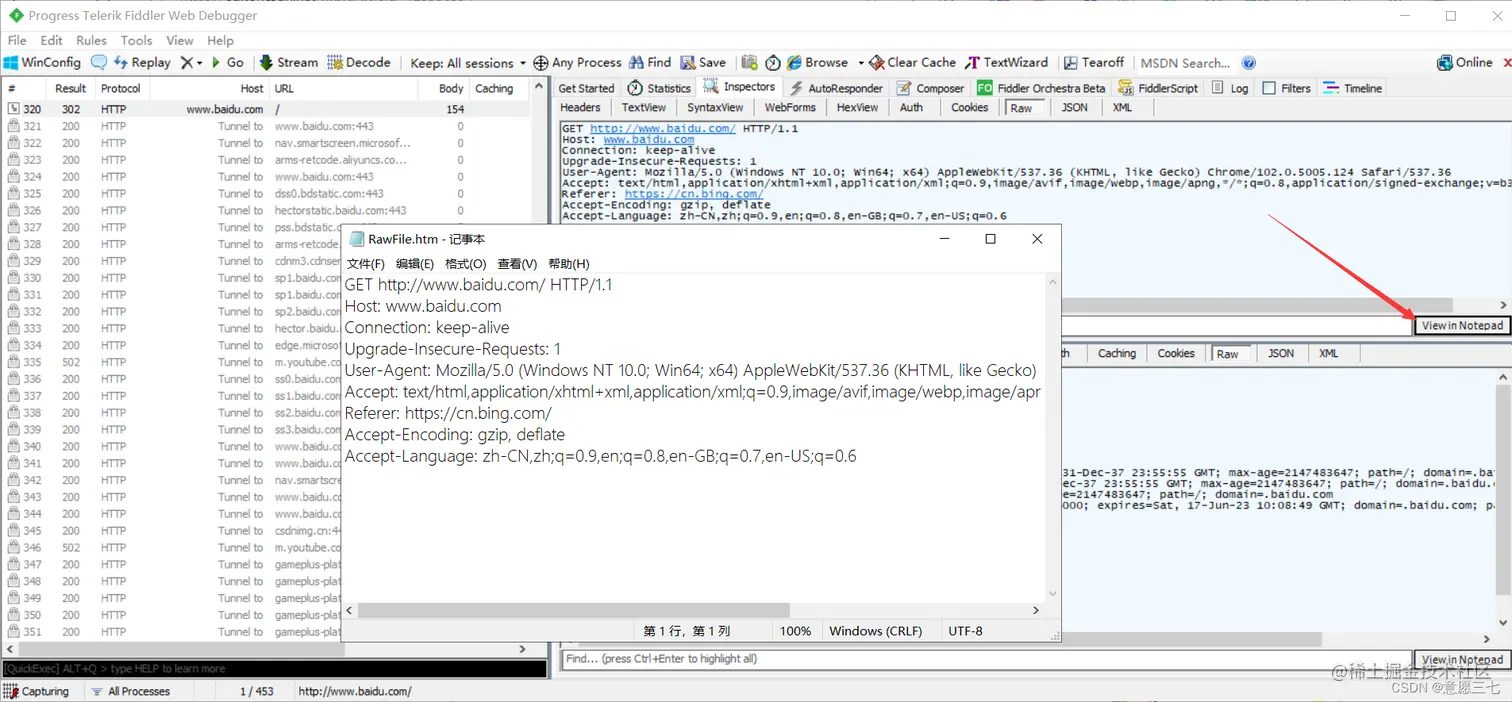Switch to the Composer tab
Image resolution: width=1512 pixels, height=702 pixels.
point(931,88)
